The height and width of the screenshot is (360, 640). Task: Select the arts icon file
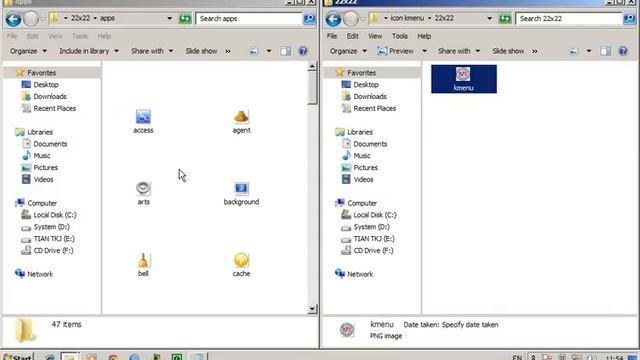coord(143,193)
